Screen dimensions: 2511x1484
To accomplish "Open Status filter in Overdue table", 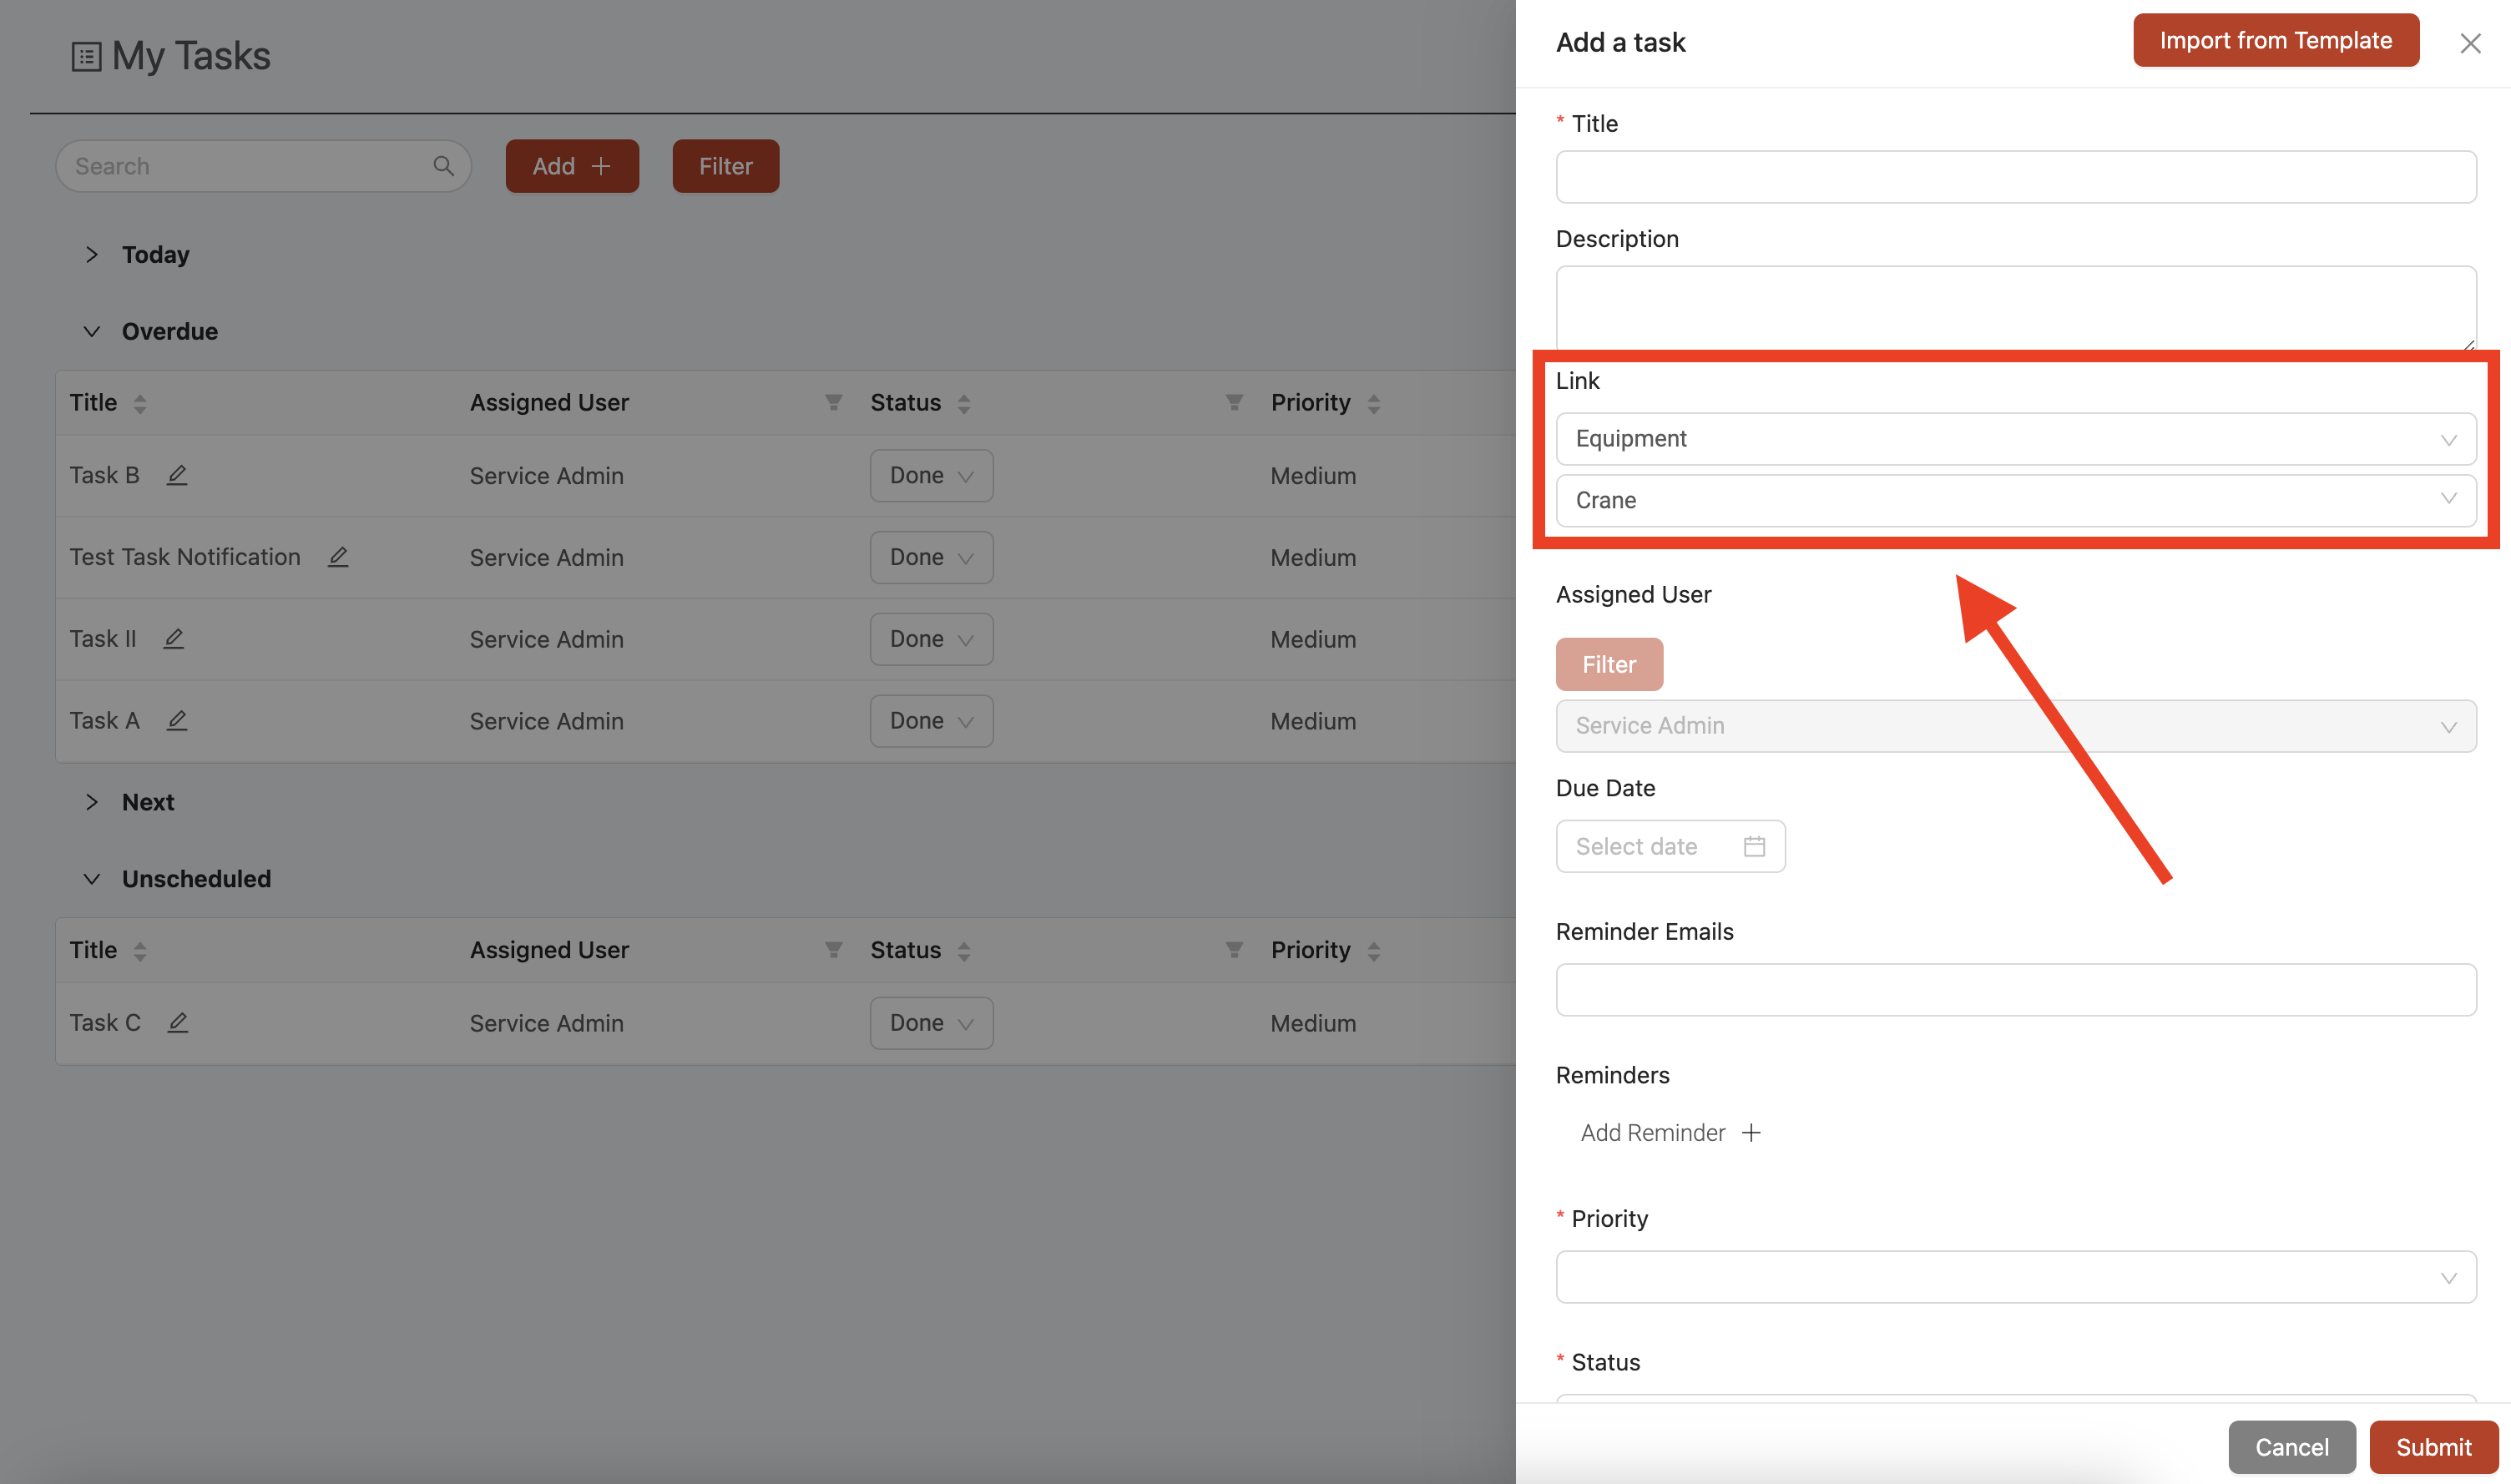I will point(1234,402).
